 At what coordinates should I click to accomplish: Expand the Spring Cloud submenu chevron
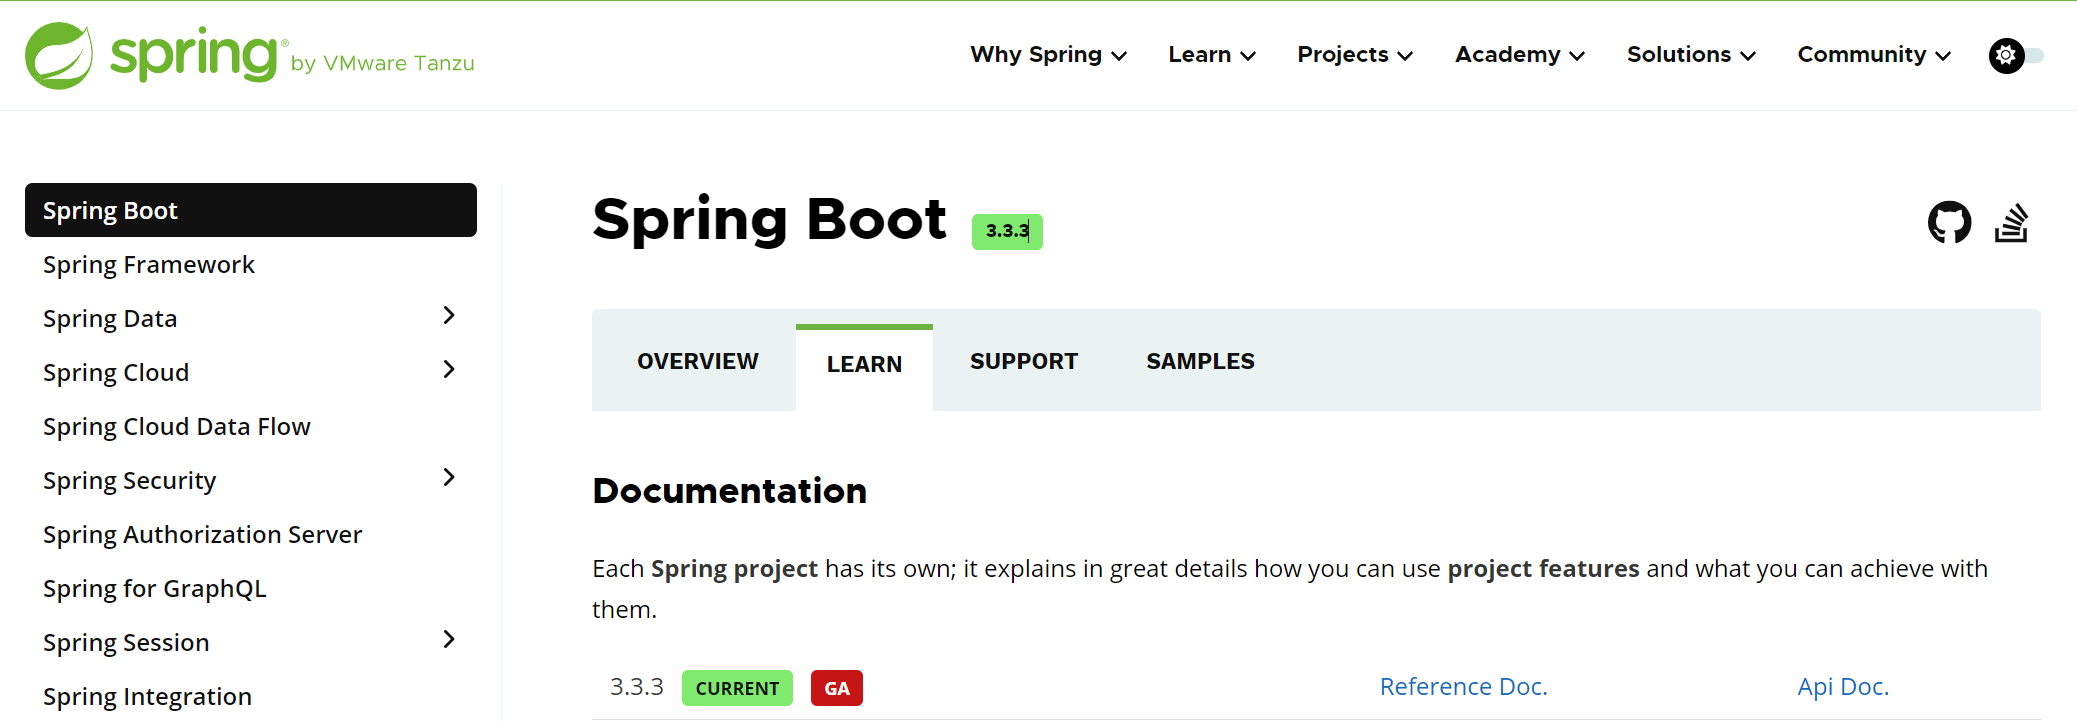[449, 370]
